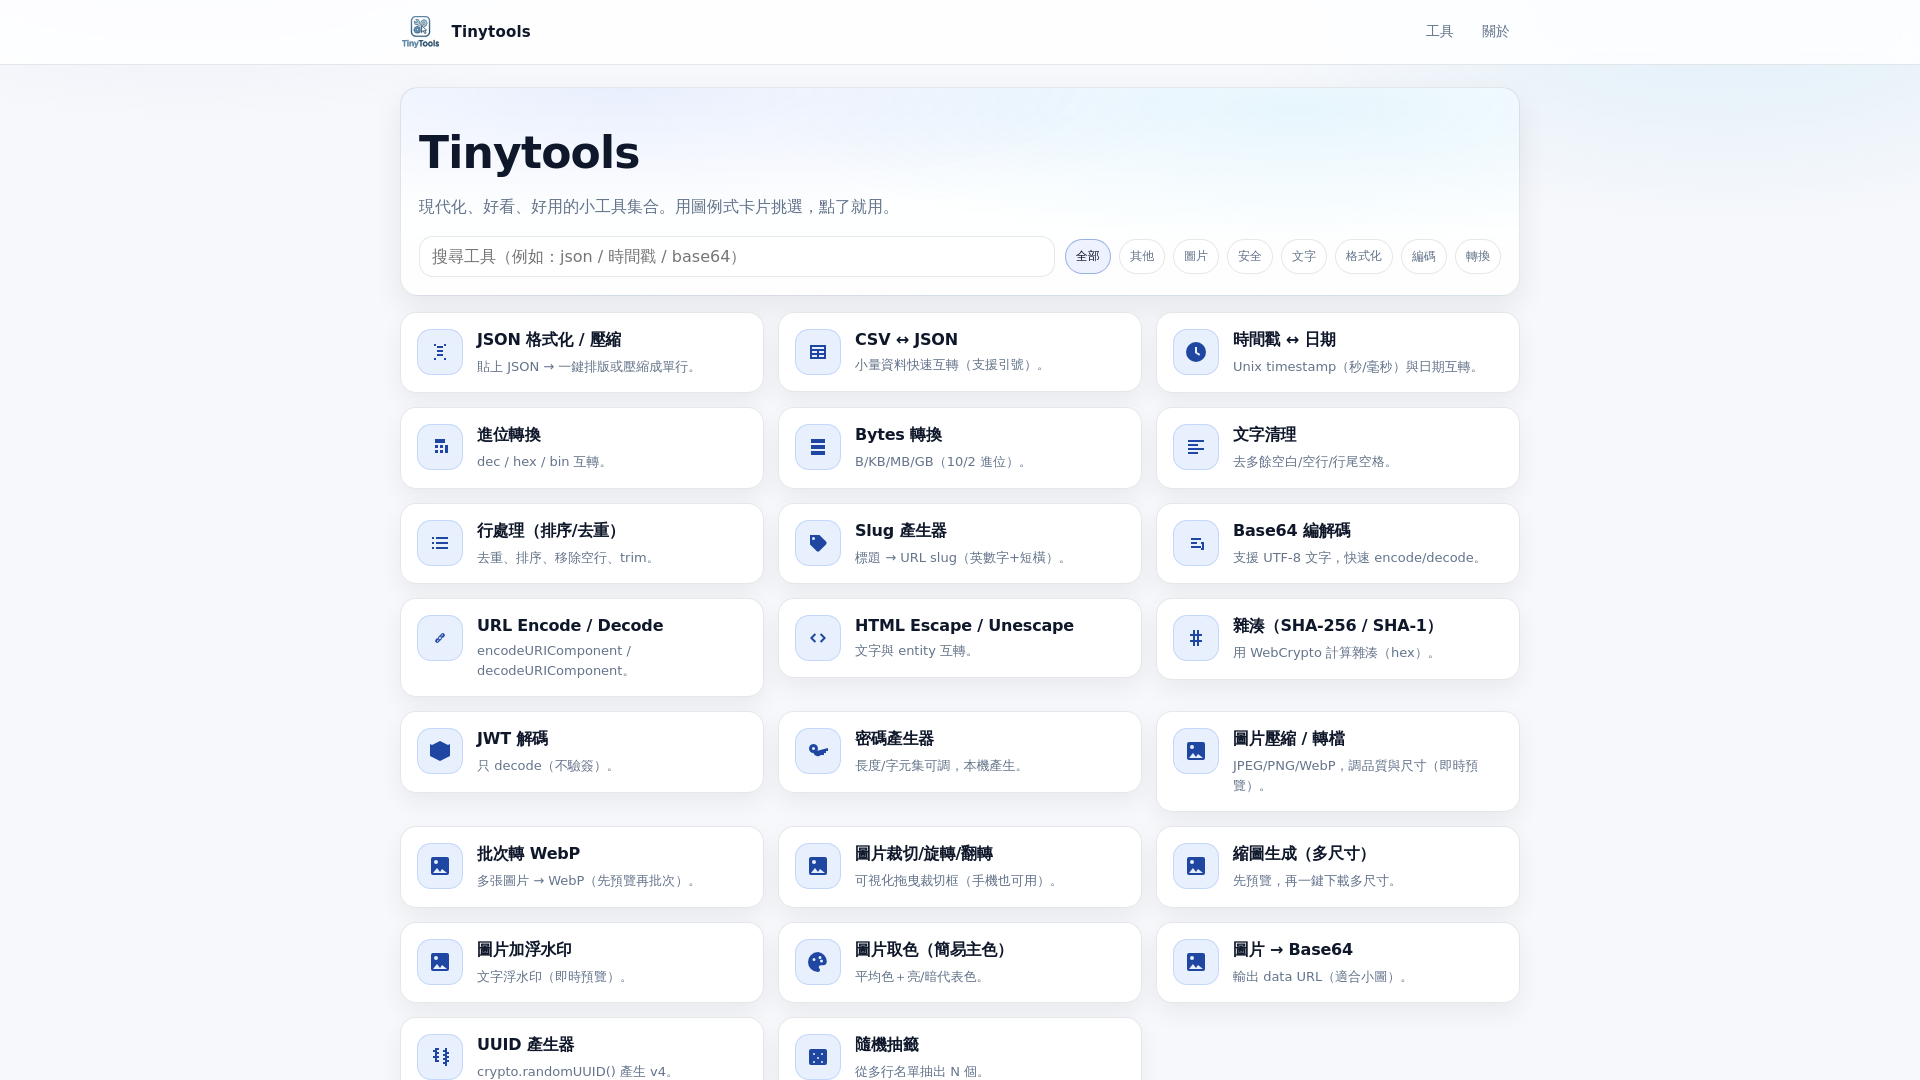Click text '從多行名單抽出 N 個。'
The height and width of the screenshot is (1080, 1920).
(x=922, y=1072)
